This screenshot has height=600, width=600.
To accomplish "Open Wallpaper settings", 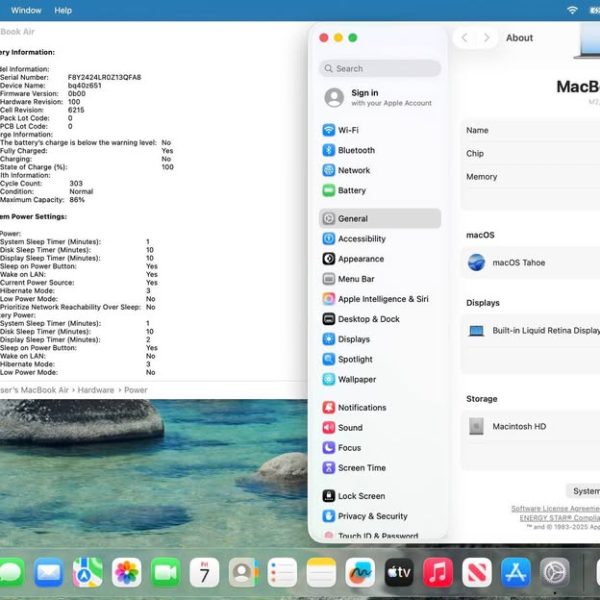I will [x=356, y=379].
